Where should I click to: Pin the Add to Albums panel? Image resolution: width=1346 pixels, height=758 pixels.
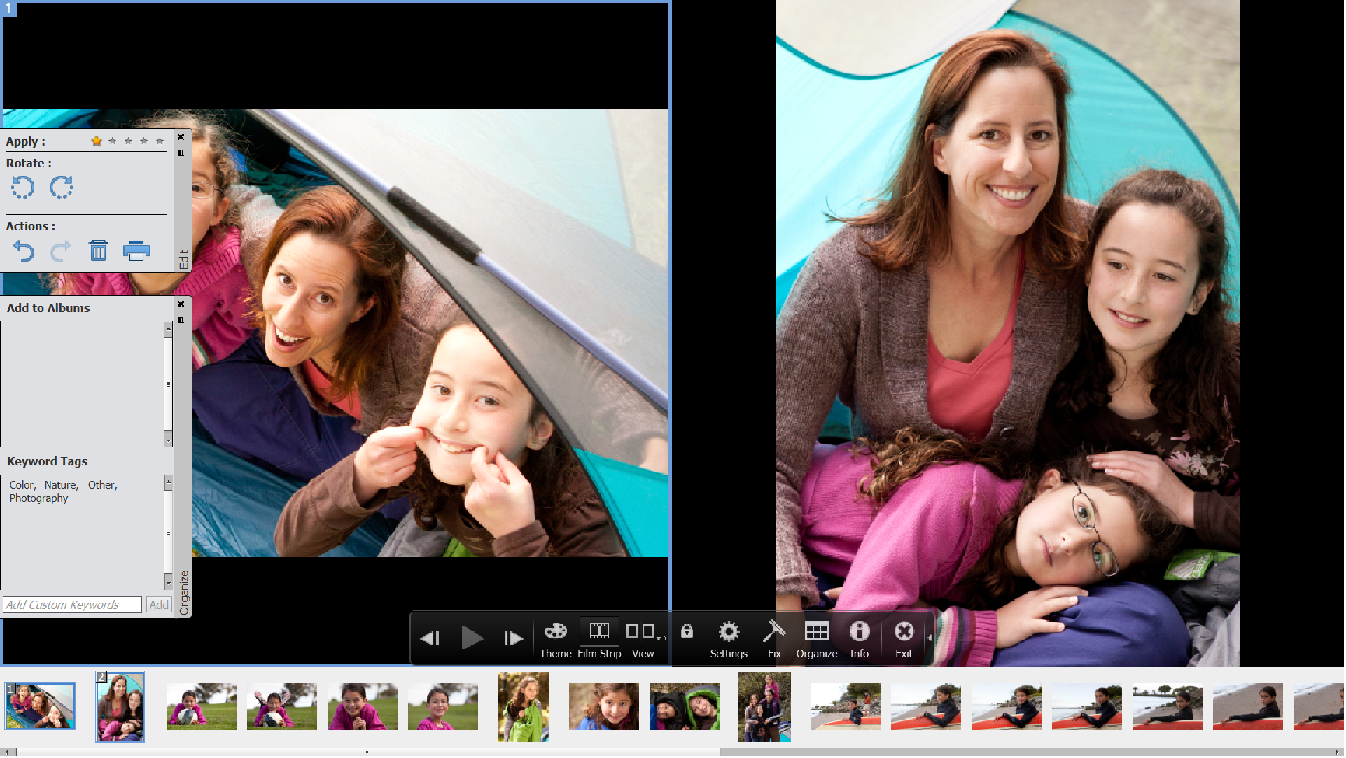tap(181, 317)
